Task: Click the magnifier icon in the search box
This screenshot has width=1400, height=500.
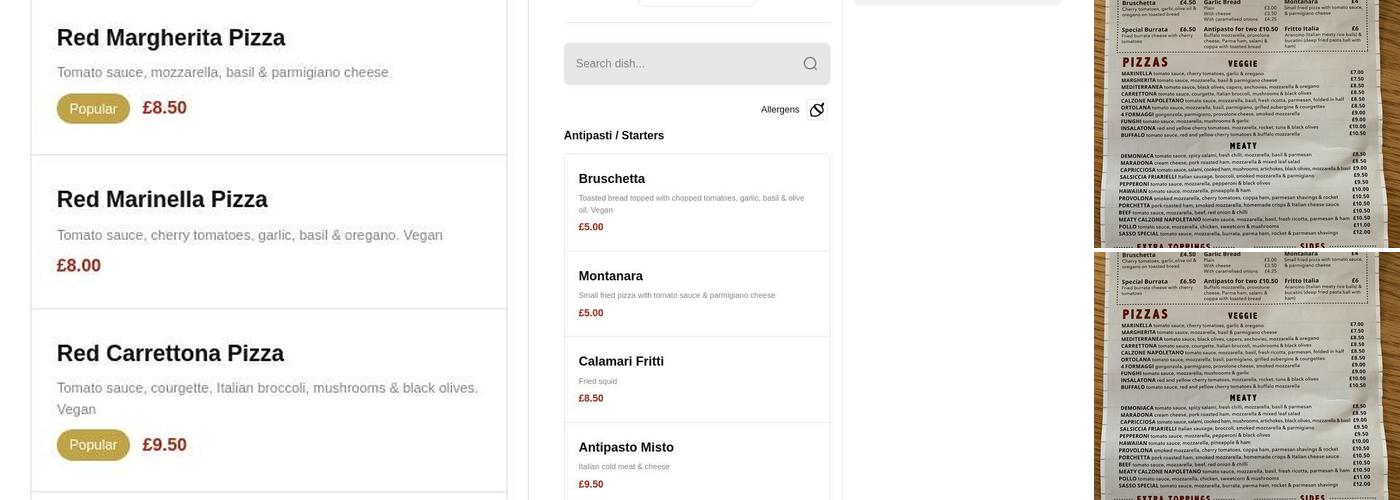Action: click(810, 64)
